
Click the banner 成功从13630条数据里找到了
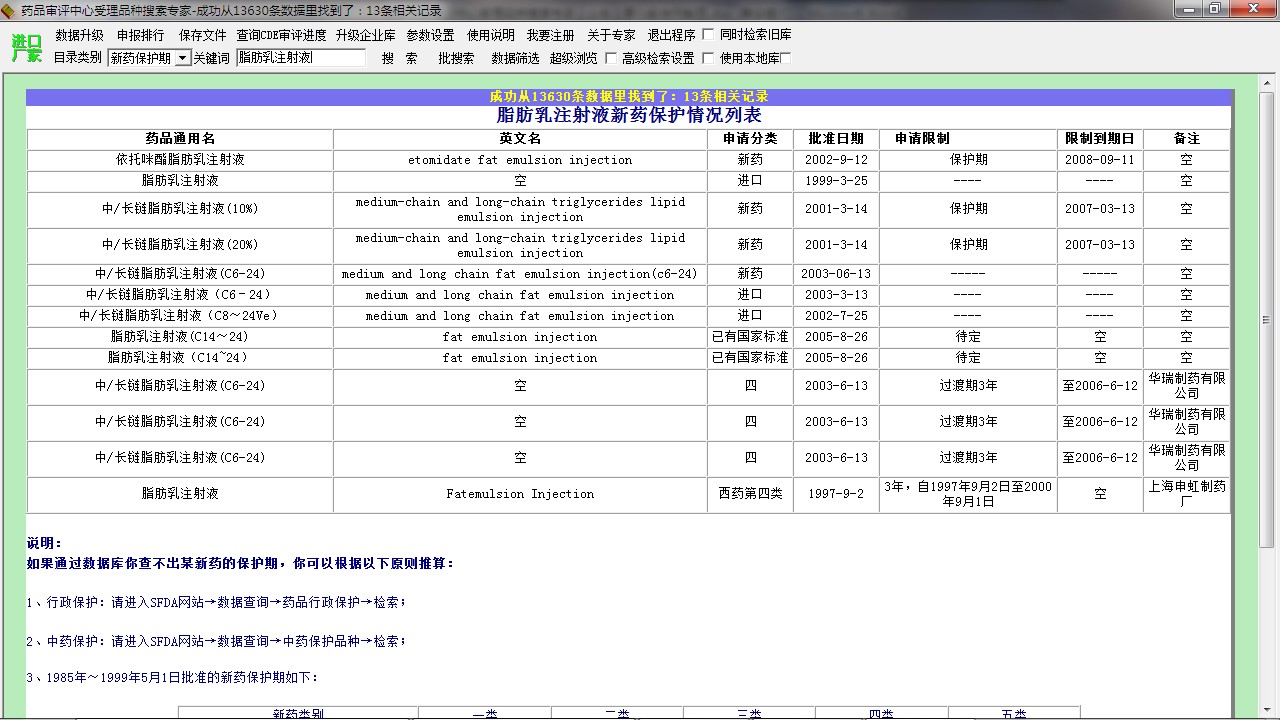point(629,97)
